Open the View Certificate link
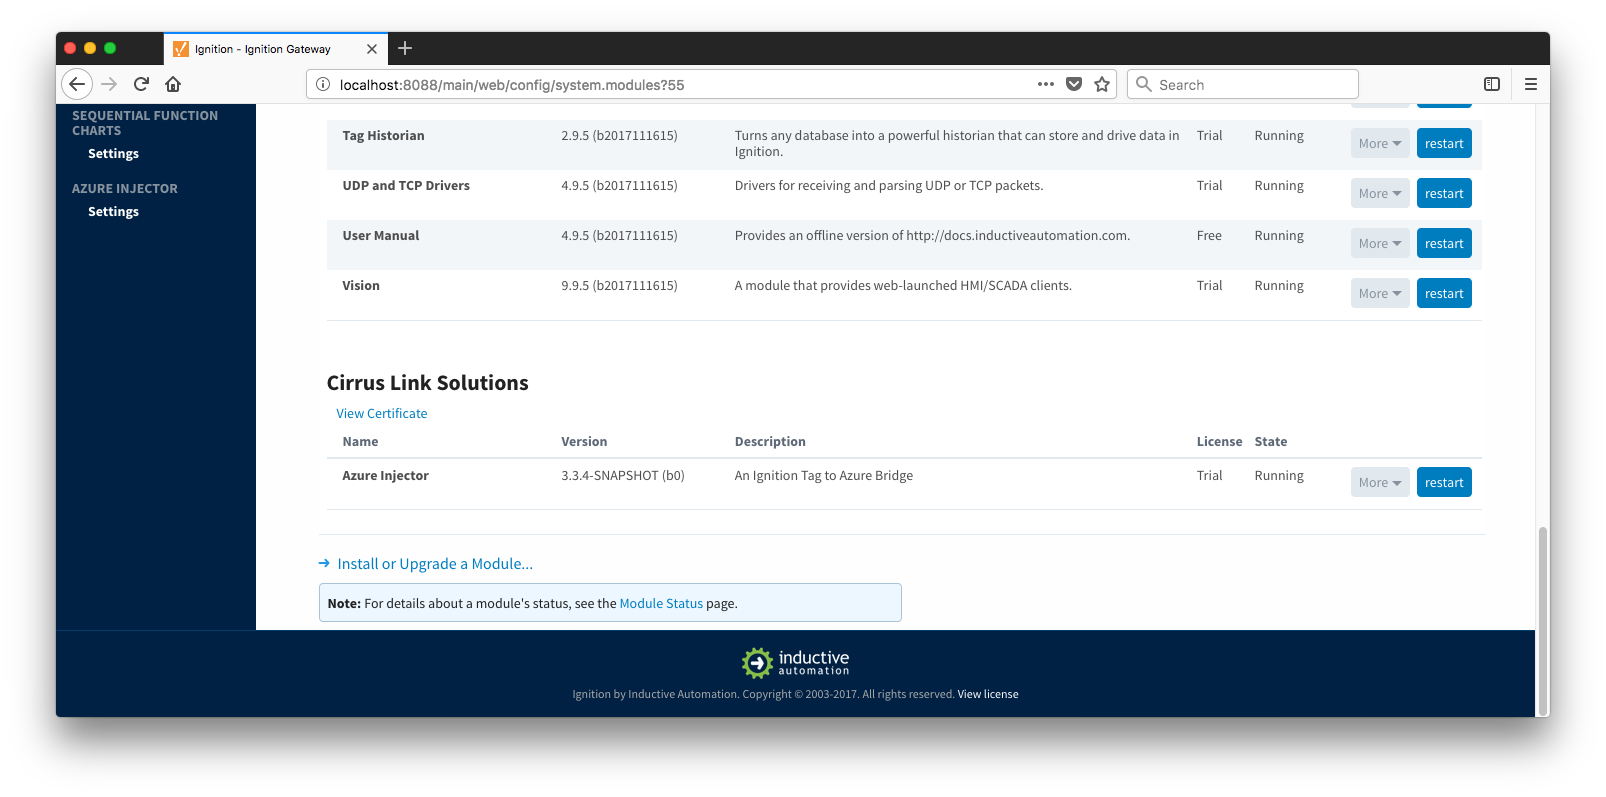1606x797 pixels. click(381, 413)
